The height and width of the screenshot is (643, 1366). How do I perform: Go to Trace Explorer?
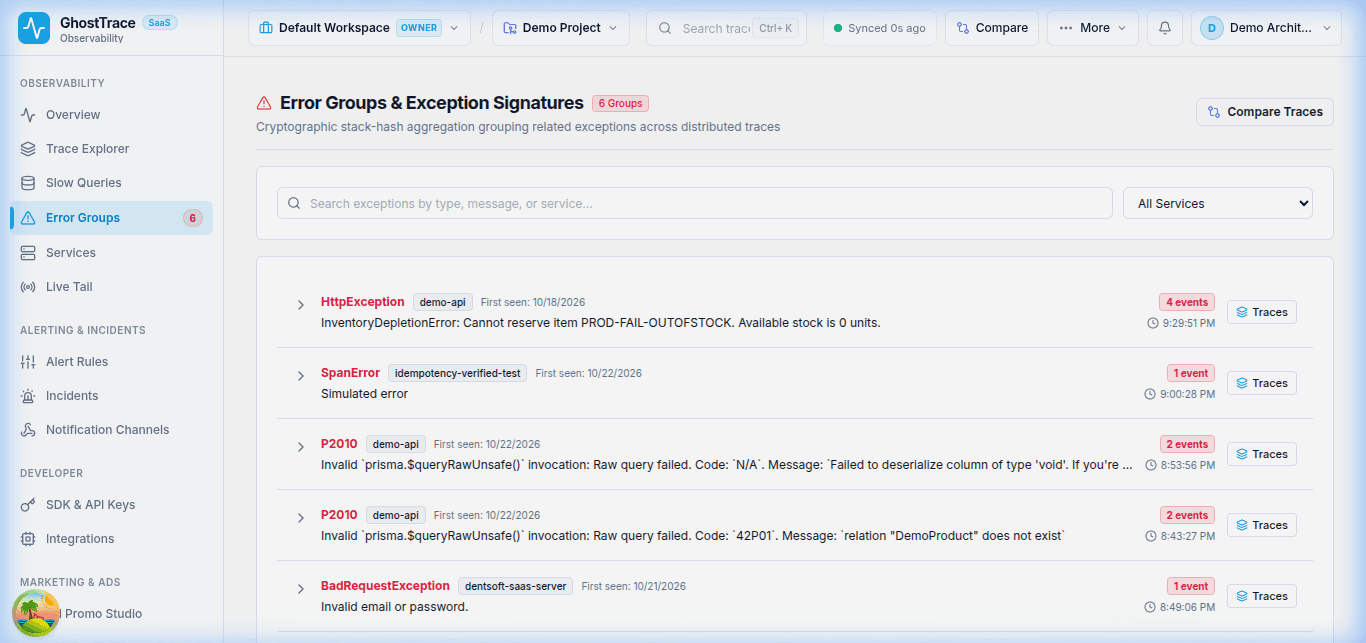coord(111,149)
